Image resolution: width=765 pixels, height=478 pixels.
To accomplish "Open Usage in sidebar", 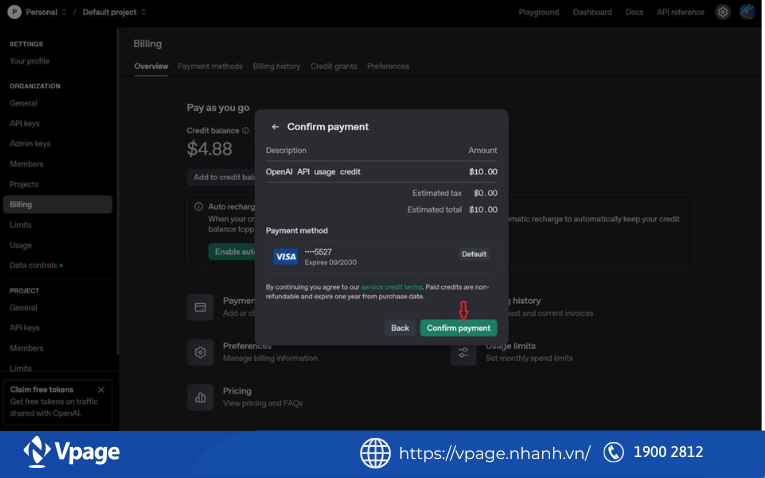I will click(20, 245).
